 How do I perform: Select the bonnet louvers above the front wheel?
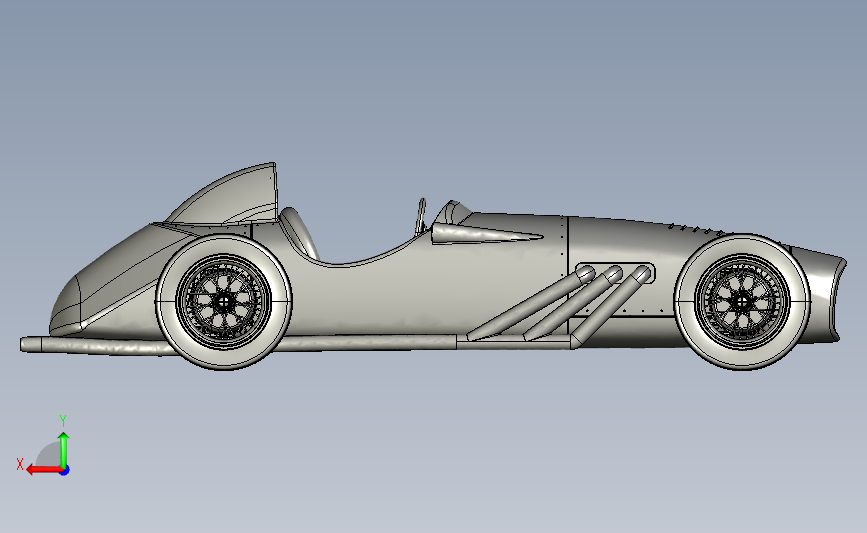pyautogui.click(x=697, y=229)
